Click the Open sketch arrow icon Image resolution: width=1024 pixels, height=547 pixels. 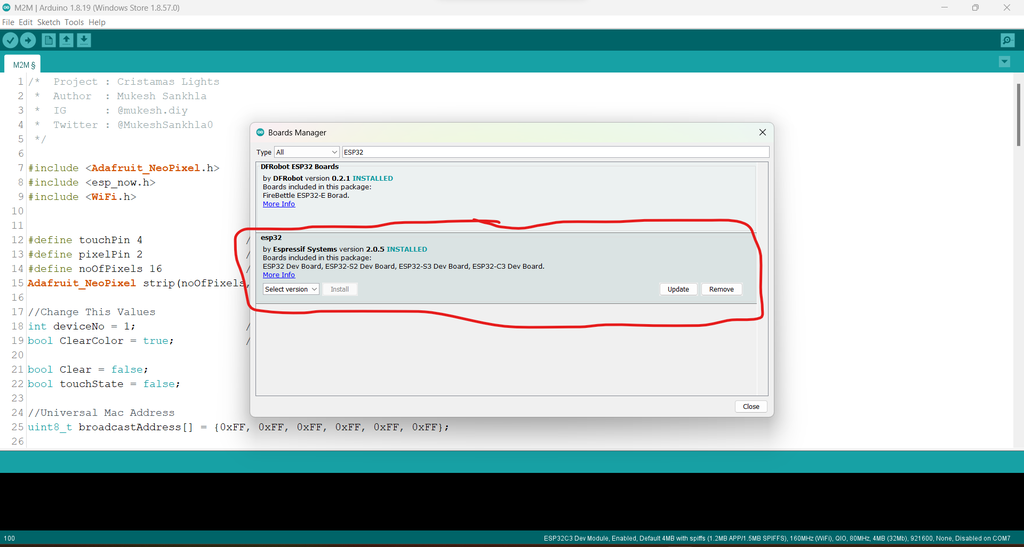click(x=66, y=40)
